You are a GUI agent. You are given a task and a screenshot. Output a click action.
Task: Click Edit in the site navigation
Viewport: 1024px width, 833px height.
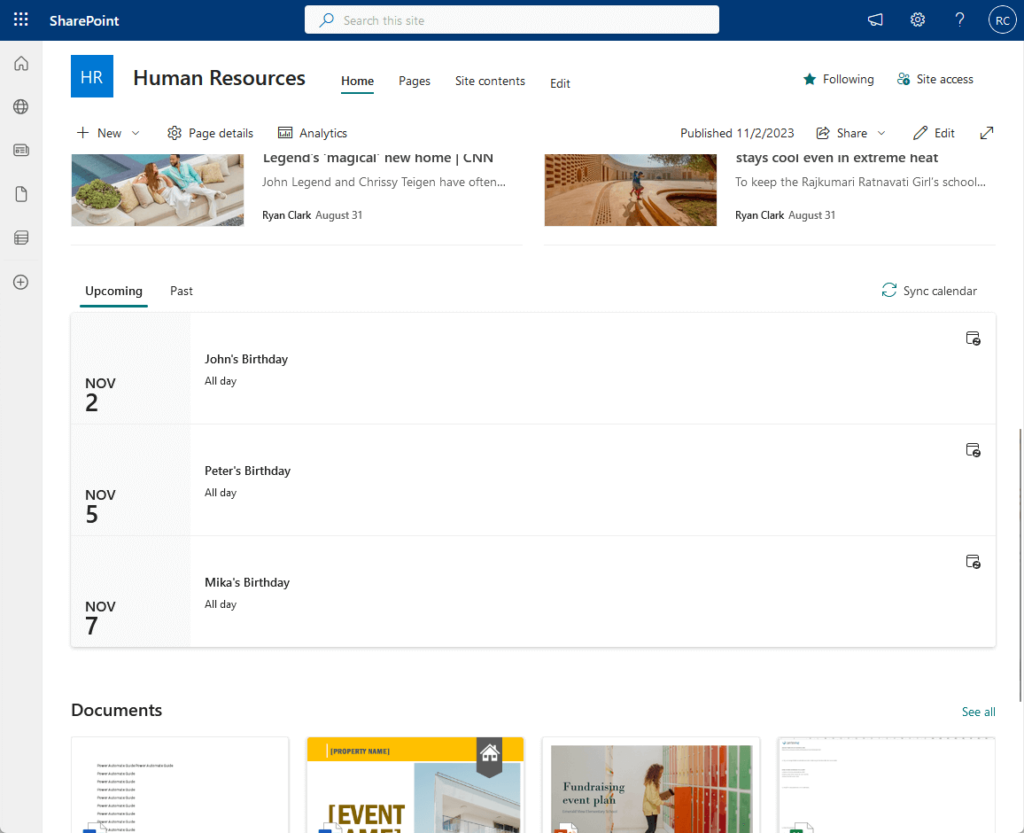coord(560,84)
